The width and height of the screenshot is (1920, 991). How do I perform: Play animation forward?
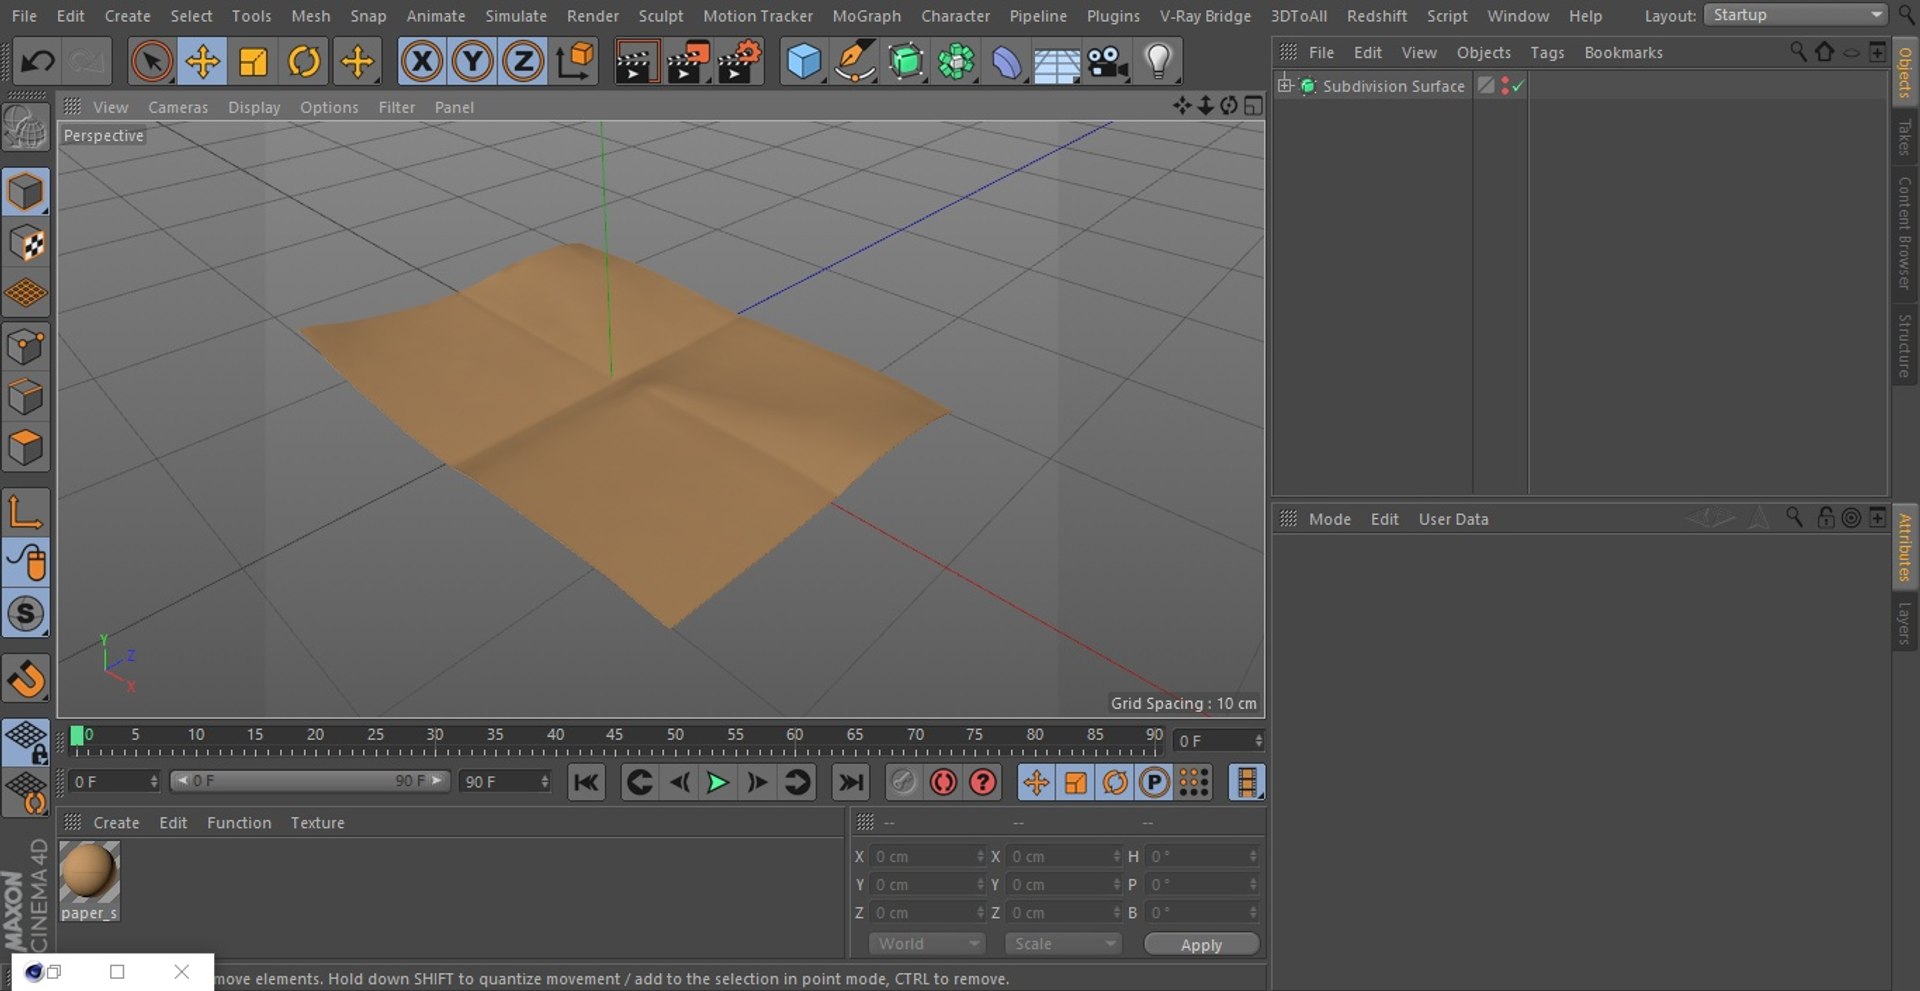[x=717, y=782]
